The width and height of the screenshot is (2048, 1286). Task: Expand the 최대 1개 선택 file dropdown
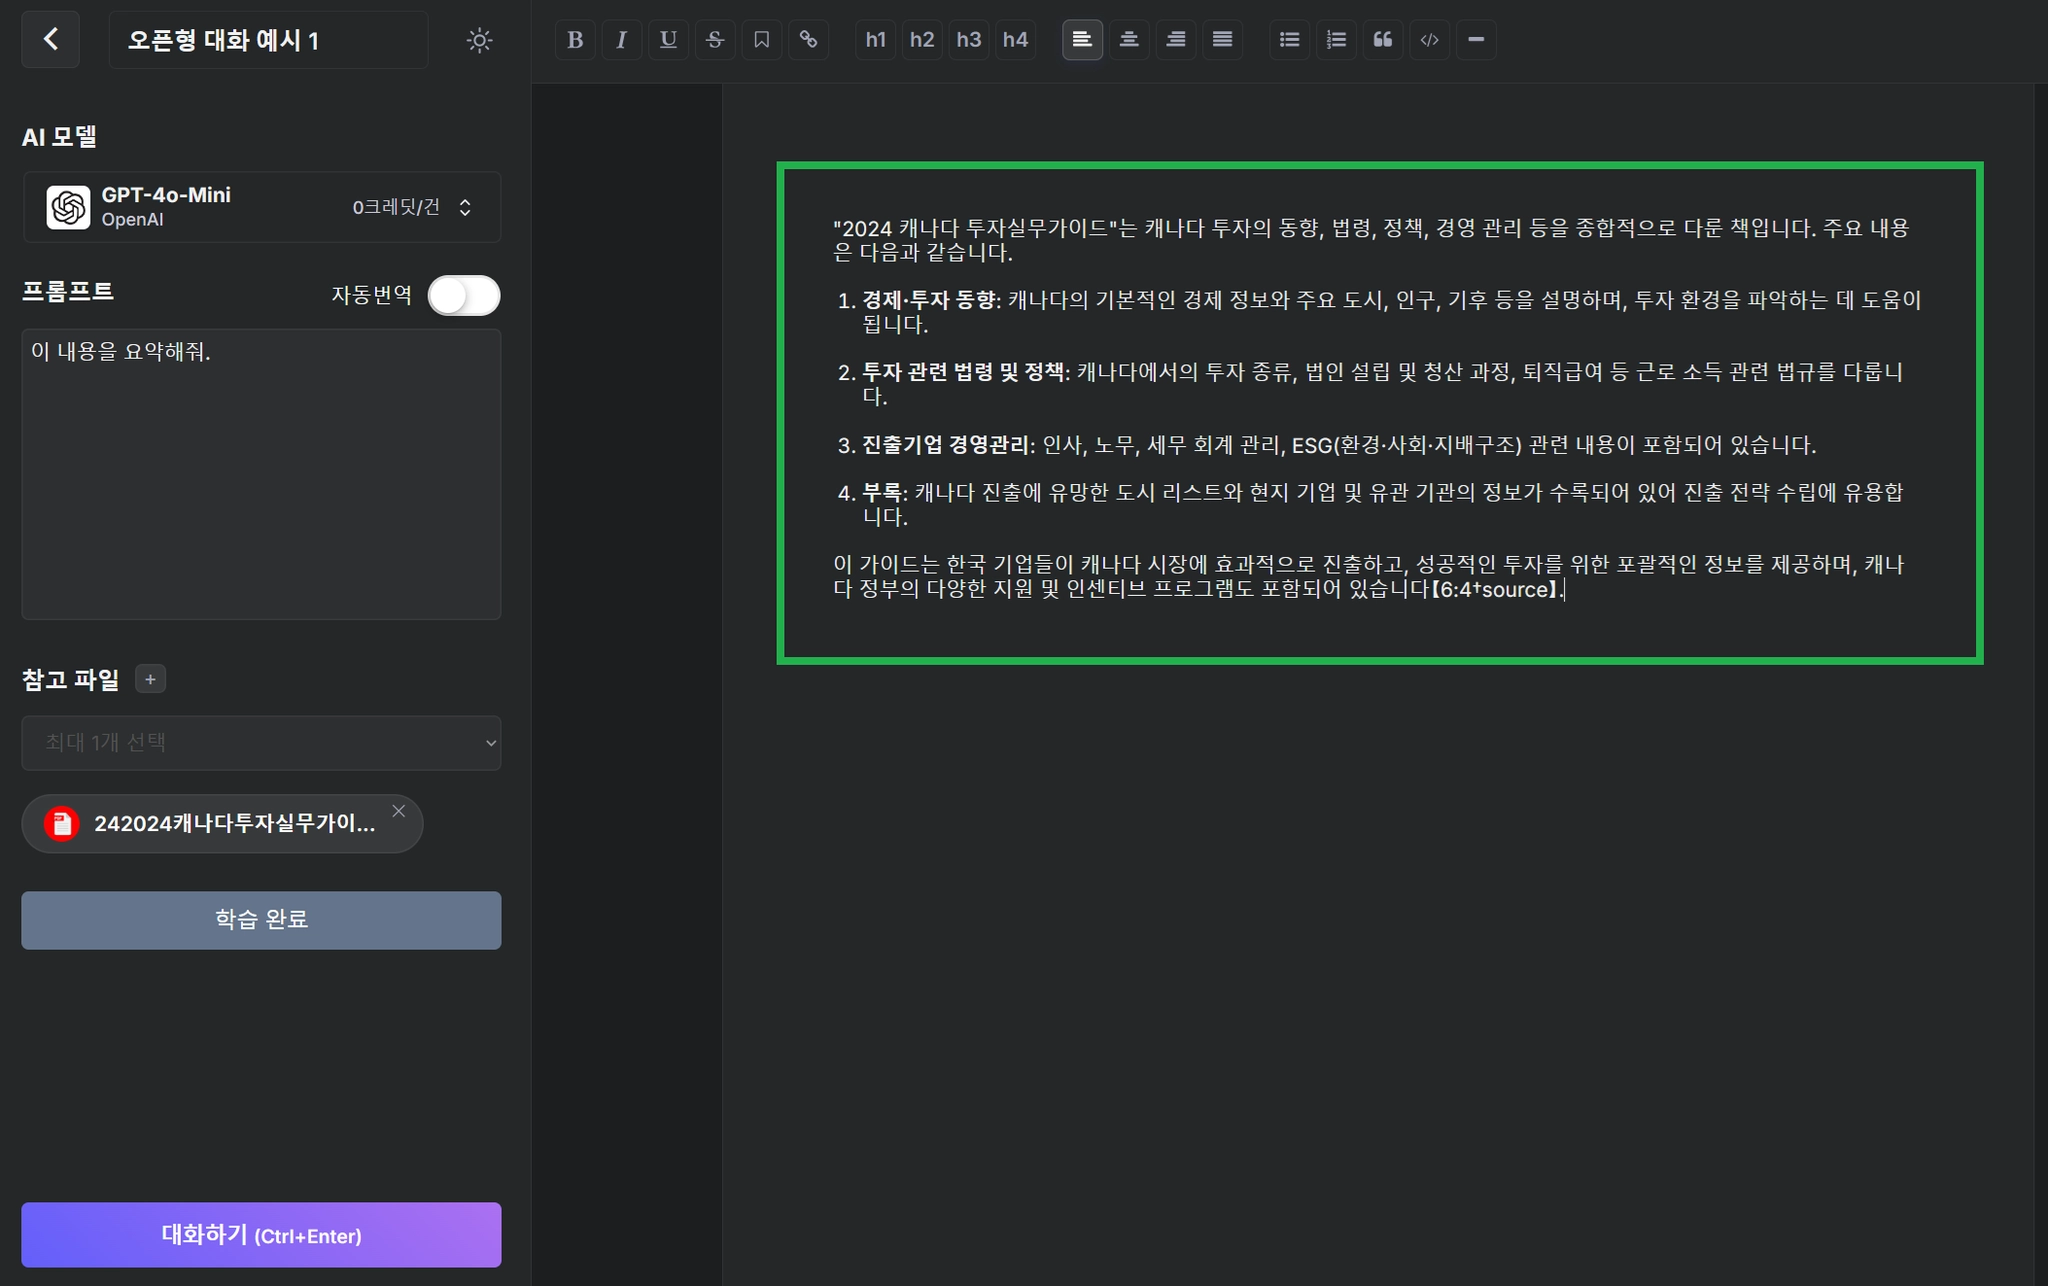(261, 743)
